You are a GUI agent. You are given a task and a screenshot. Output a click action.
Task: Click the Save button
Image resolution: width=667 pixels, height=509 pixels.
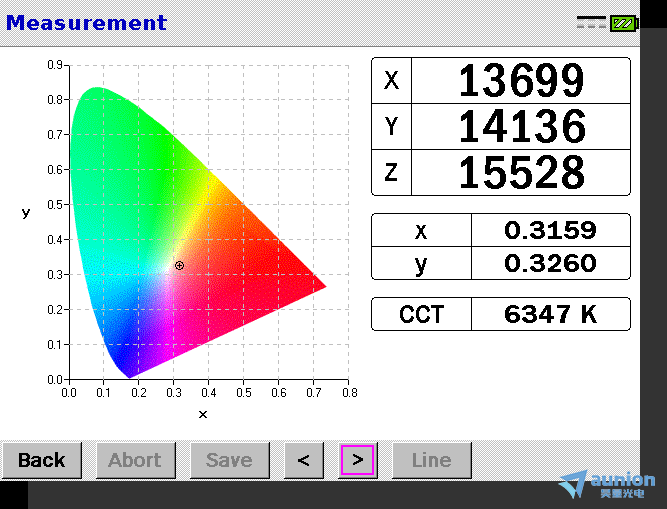(x=230, y=460)
